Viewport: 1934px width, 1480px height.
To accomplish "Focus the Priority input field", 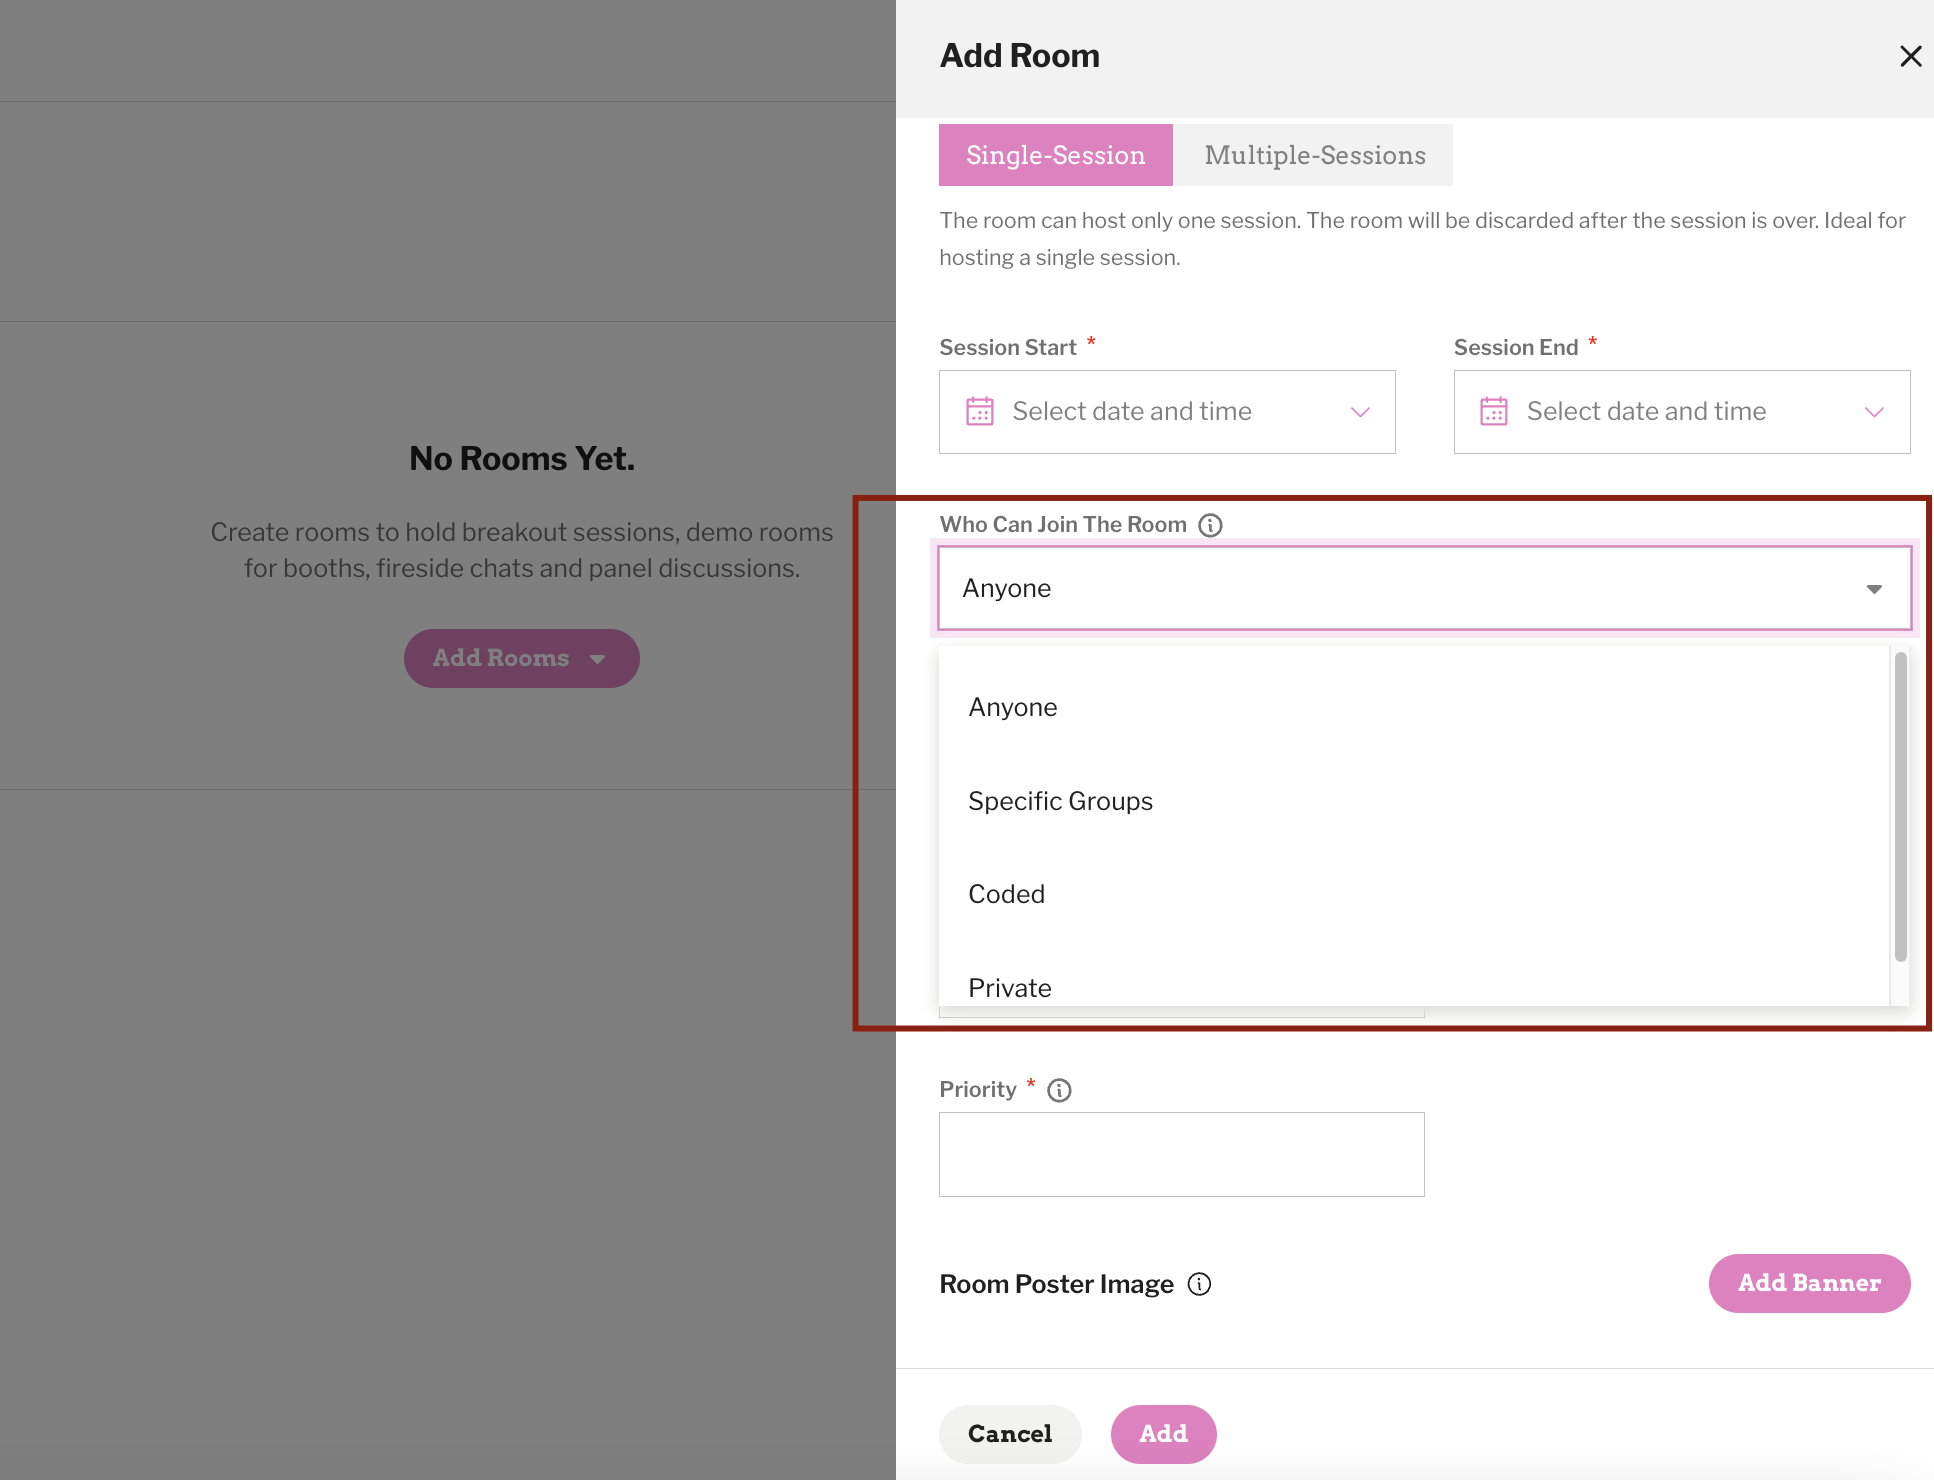I will [1181, 1154].
